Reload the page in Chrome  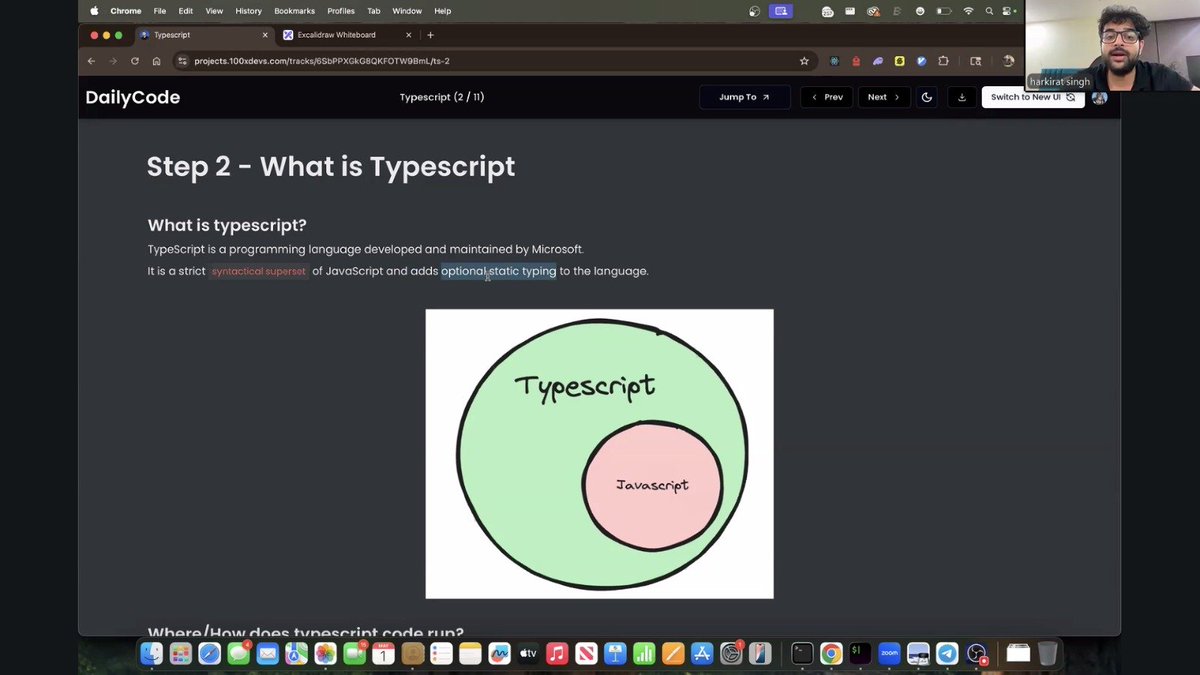pyautogui.click(x=135, y=61)
